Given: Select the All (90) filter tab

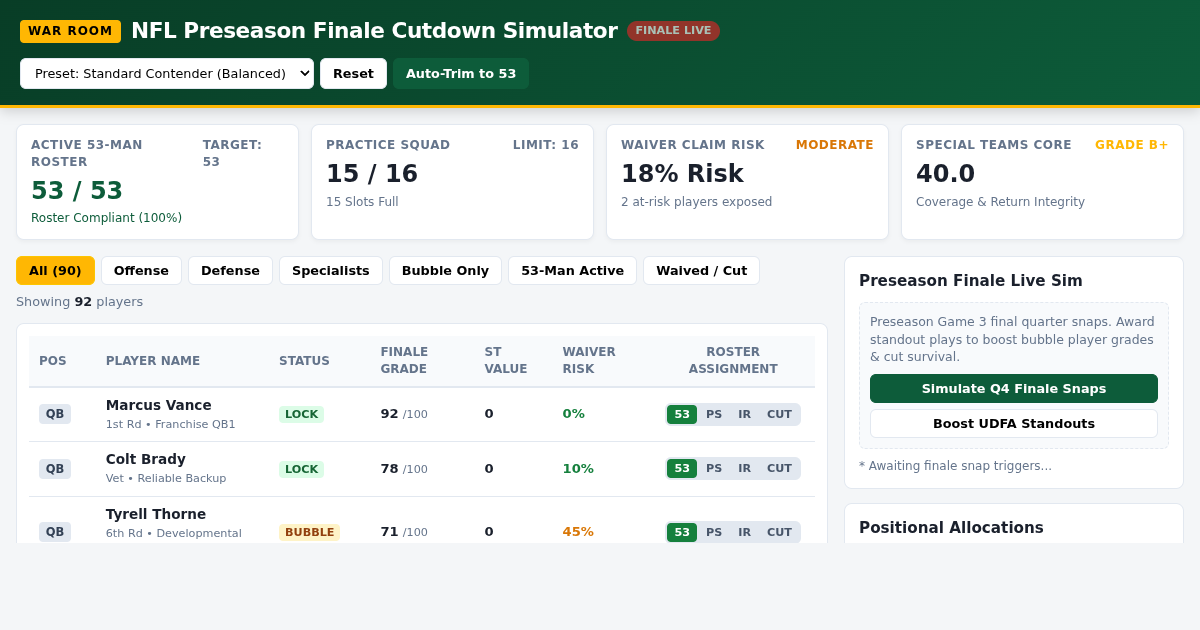Looking at the screenshot, I should point(55,270).
